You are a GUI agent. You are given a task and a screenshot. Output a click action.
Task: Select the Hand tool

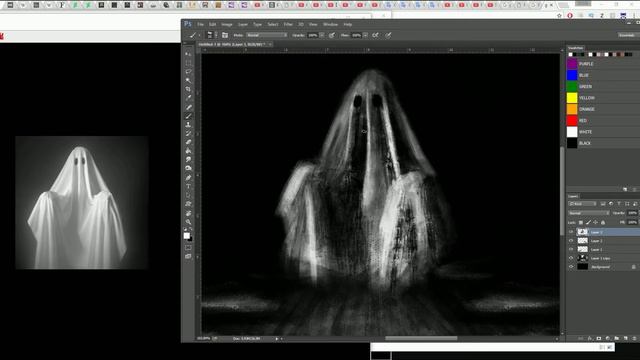click(188, 213)
